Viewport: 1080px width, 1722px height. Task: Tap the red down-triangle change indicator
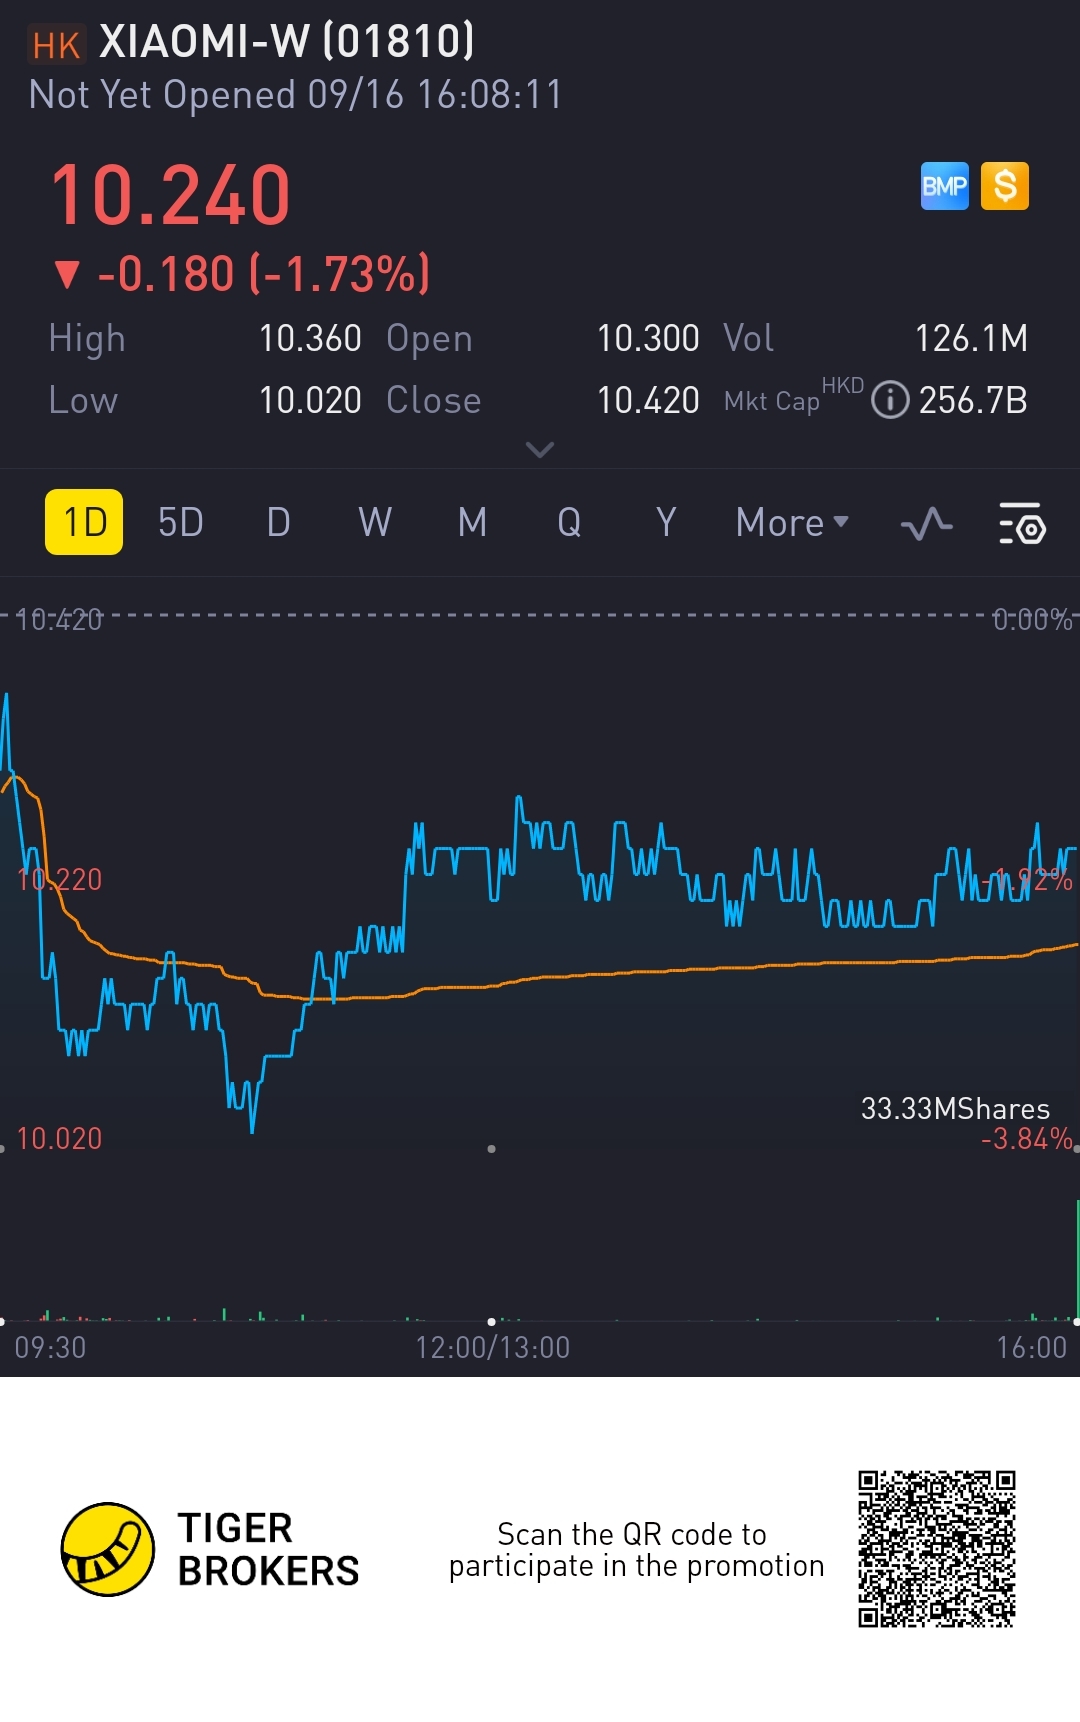(67, 274)
